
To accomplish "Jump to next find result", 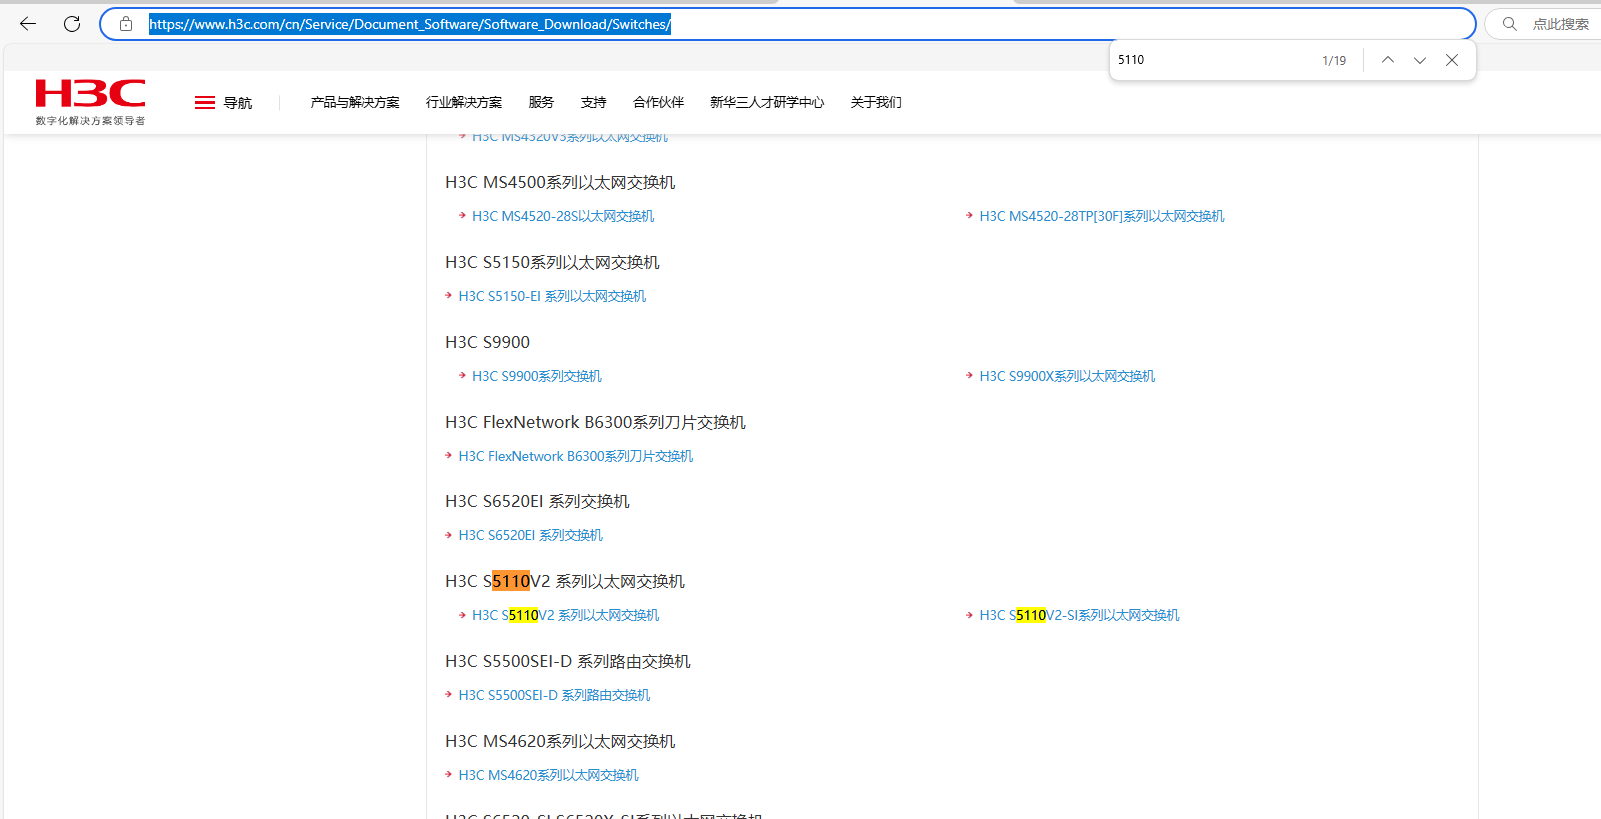I will 1420,60.
